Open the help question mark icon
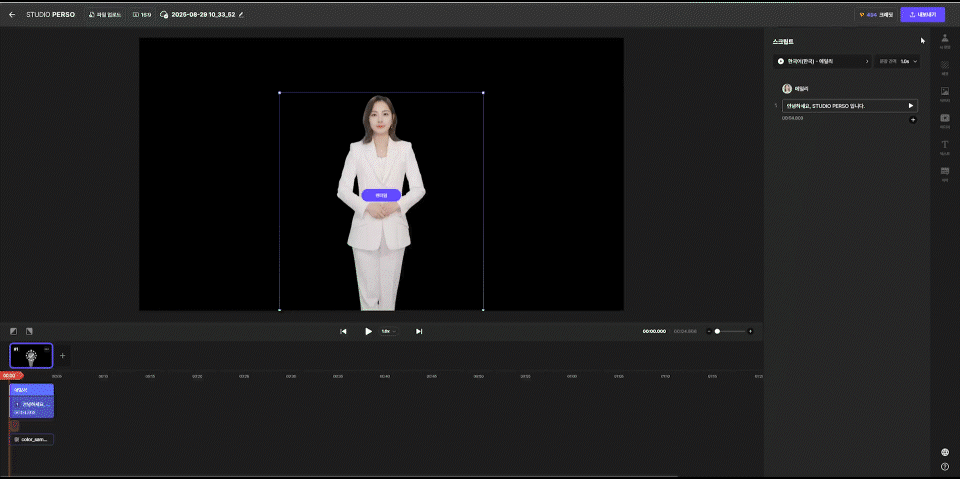960x479 pixels. 945,466
